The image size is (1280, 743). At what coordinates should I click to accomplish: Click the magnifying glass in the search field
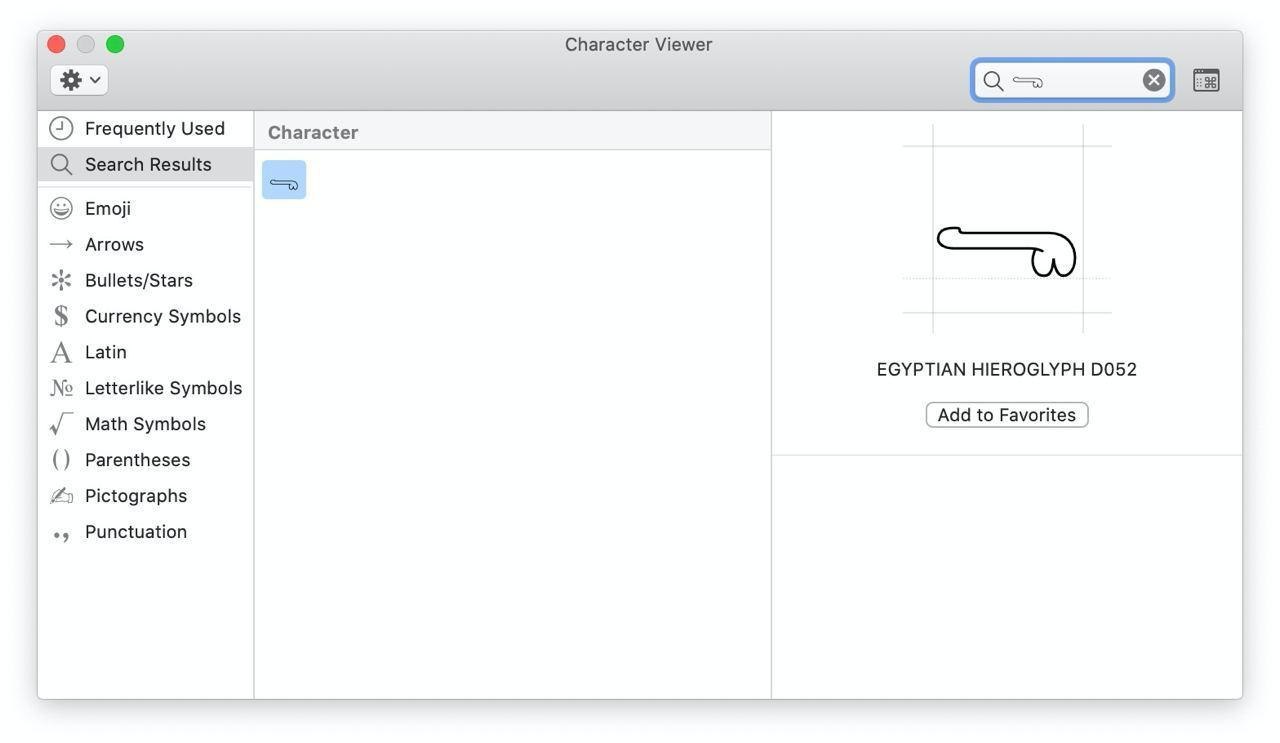[x=993, y=81]
